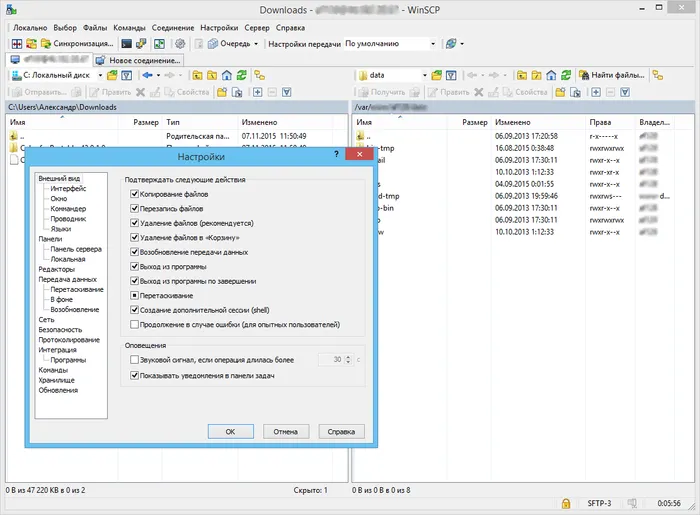This screenshot has height=515, width=700.
Task: Enable Продолжение в случае ошибки checkbox
Action: tap(134, 324)
